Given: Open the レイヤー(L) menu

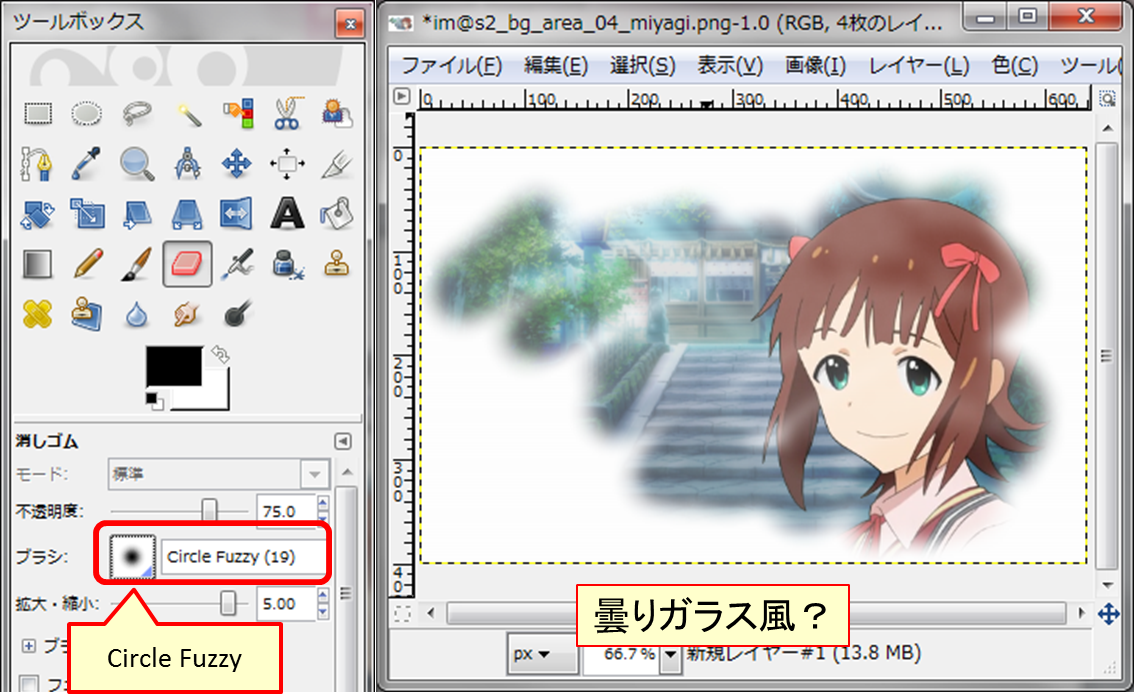Looking at the screenshot, I should (918, 66).
